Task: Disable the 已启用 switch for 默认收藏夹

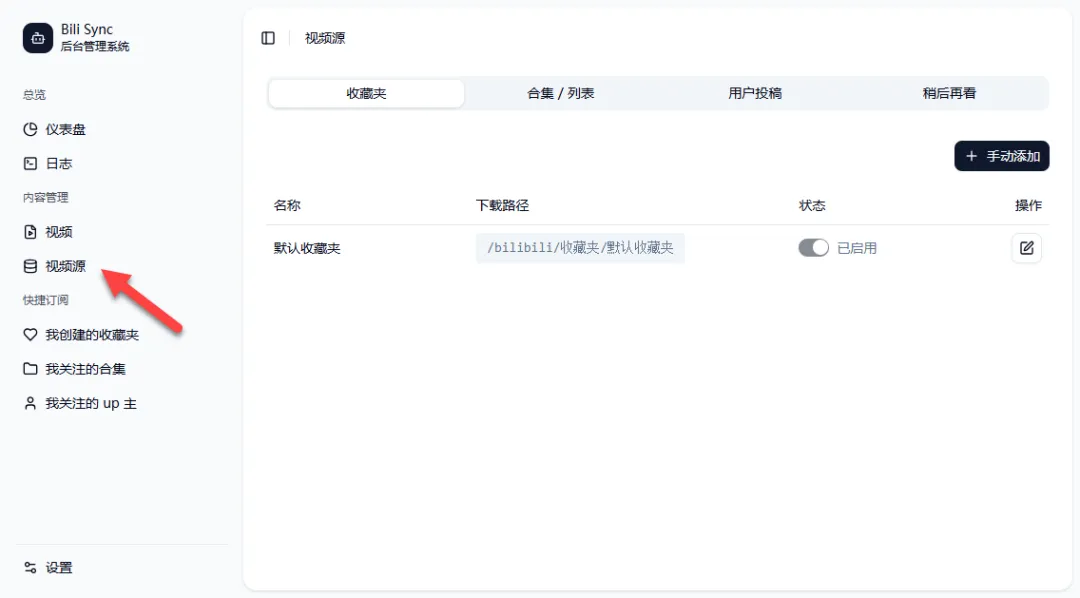Action: [x=813, y=248]
